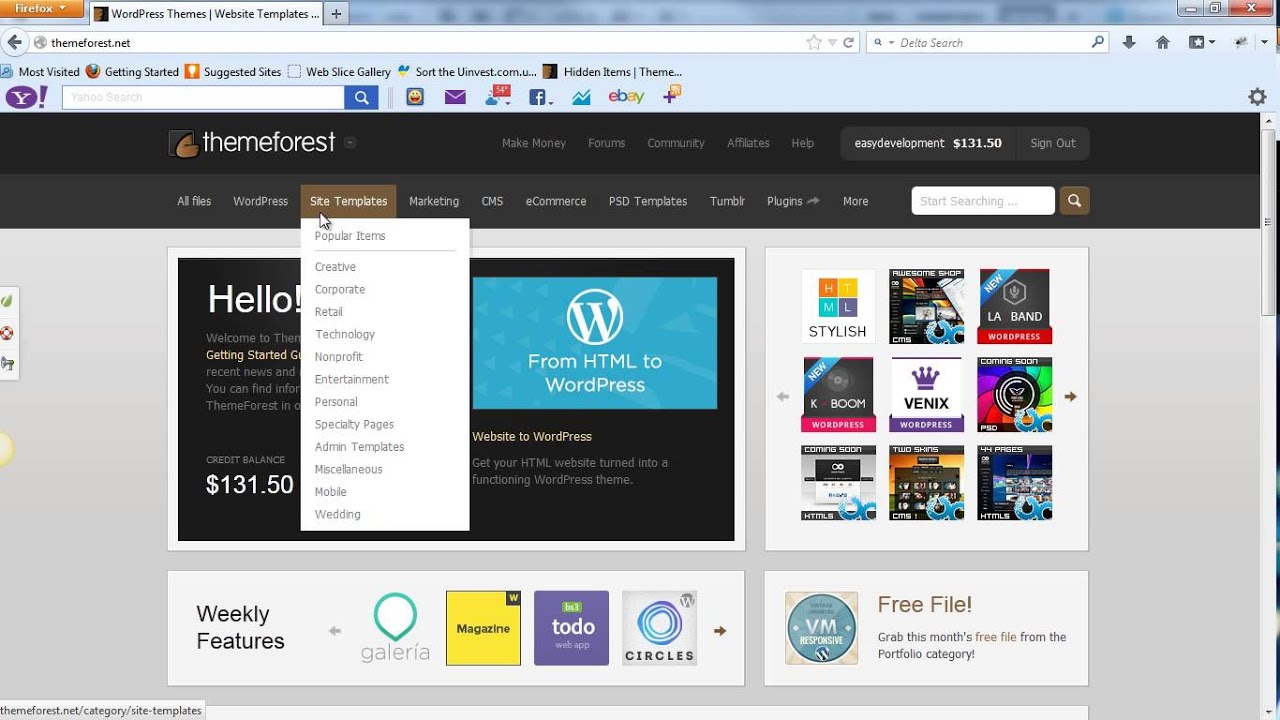Image resolution: width=1280 pixels, height=720 pixels.
Task: Open the Nonprofit category entry
Action: tap(338, 357)
